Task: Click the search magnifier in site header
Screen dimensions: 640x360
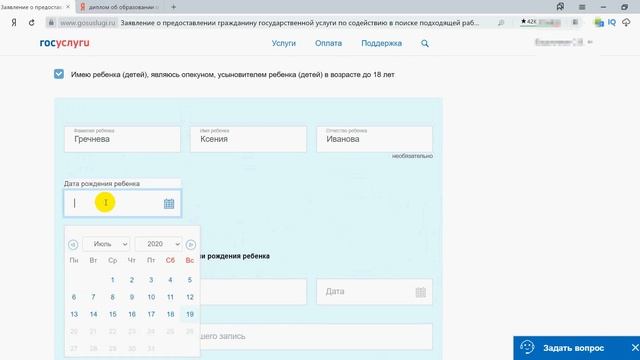Action: coord(425,43)
